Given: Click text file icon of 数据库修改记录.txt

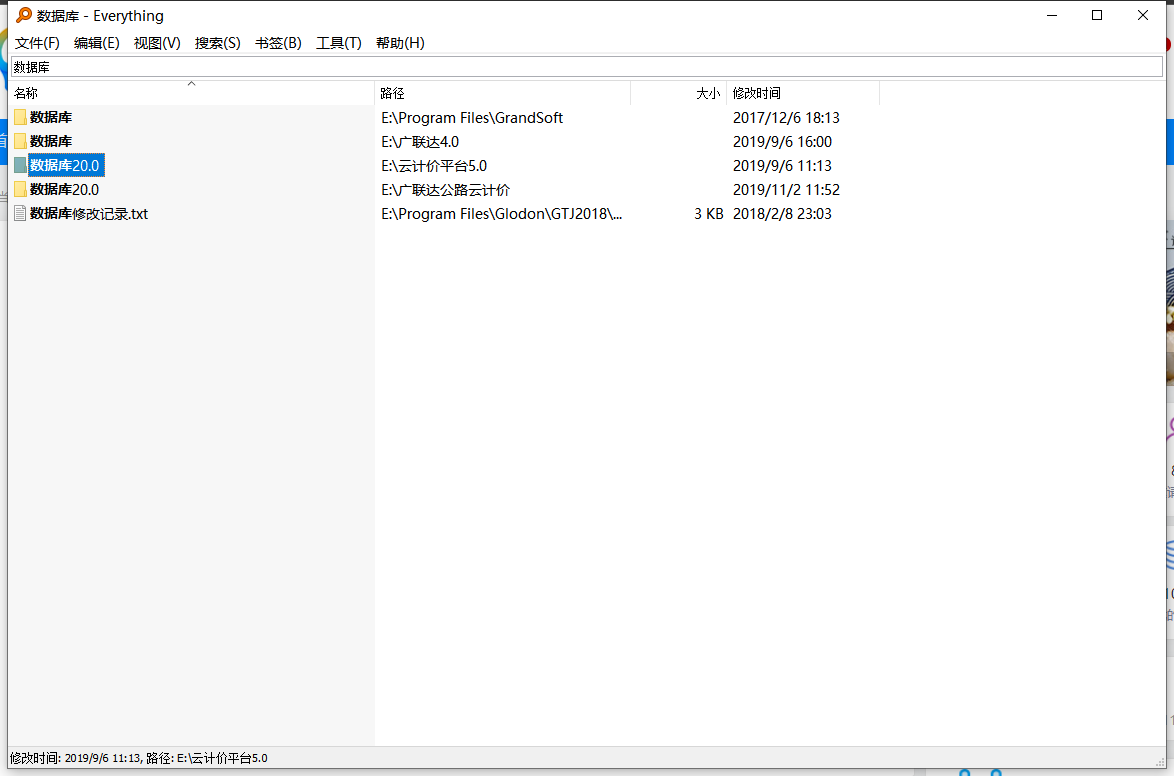Looking at the screenshot, I should (20, 213).
